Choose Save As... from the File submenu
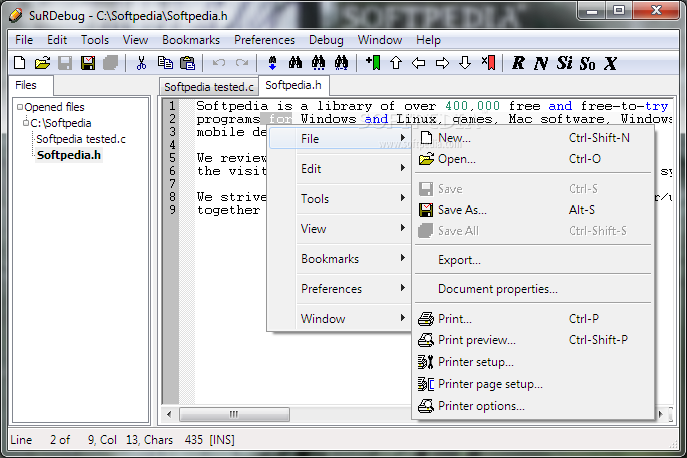687x458 pixels. coord(532,210)
